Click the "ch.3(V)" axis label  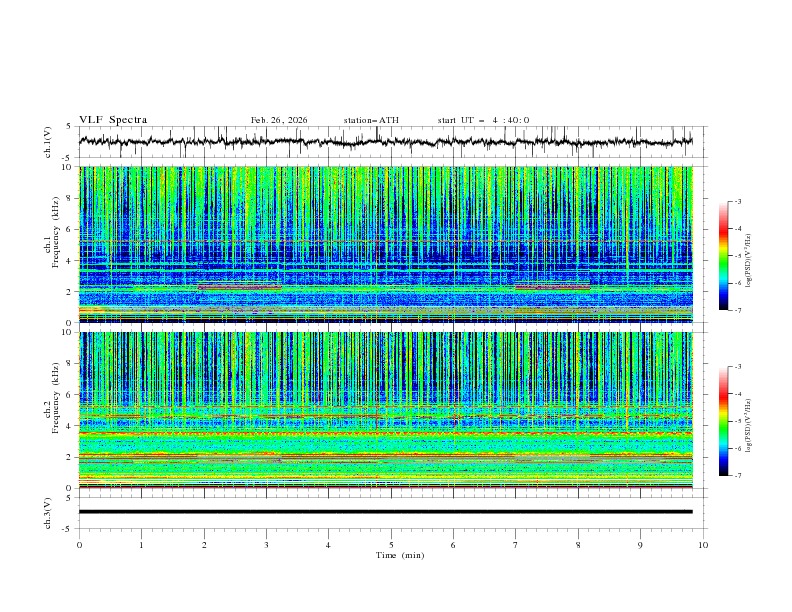[48, 513]
